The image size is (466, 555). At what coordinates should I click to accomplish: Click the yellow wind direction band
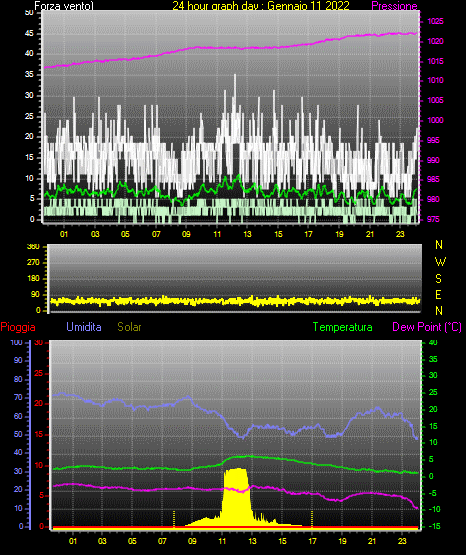click(x=235, y=301)
